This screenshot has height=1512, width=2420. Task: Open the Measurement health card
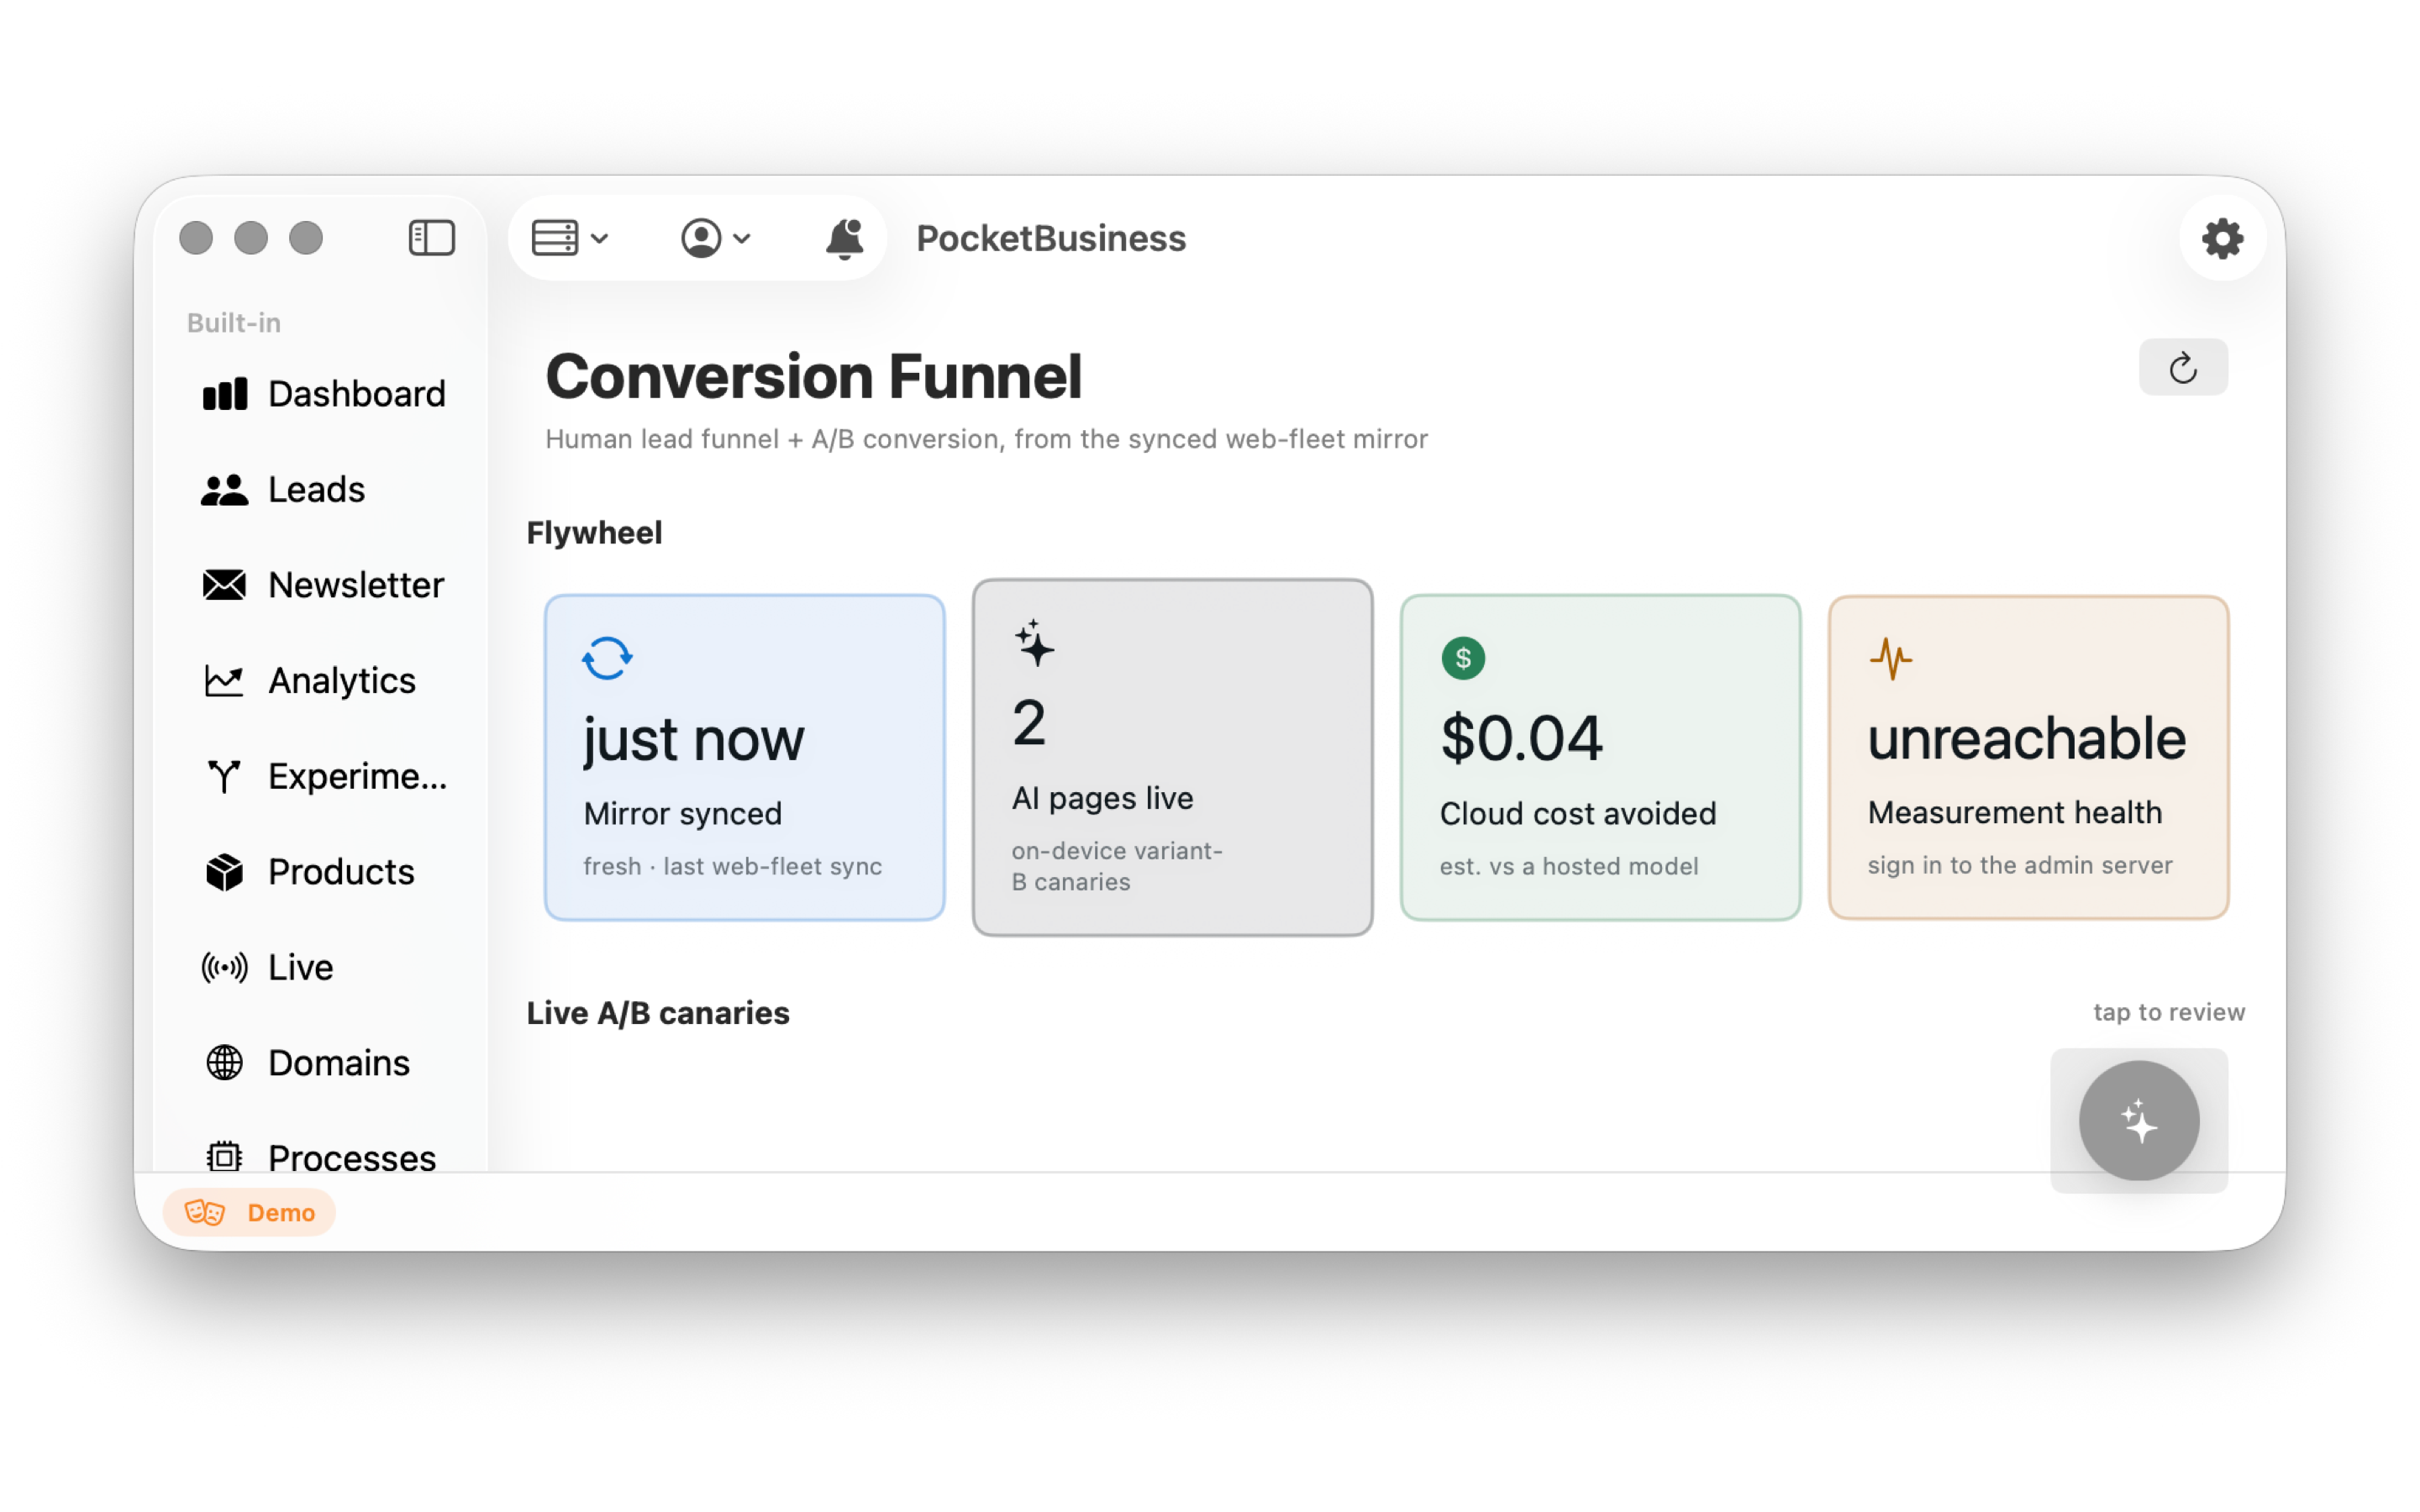click(x=2028, y=757)
